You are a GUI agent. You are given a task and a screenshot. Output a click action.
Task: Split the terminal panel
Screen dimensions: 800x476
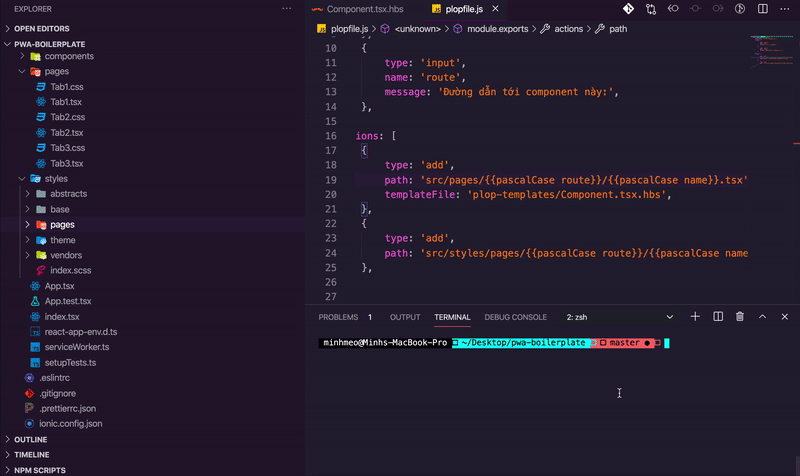pyautogui.click(x=718, y=317)
